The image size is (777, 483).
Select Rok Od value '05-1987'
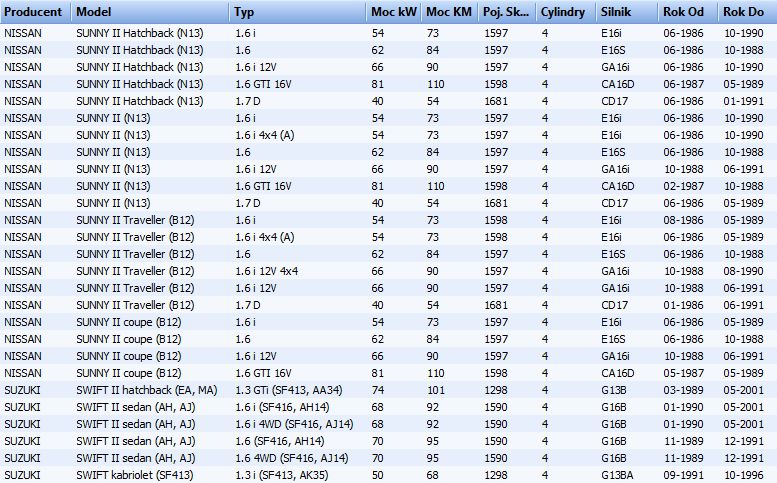683,374
